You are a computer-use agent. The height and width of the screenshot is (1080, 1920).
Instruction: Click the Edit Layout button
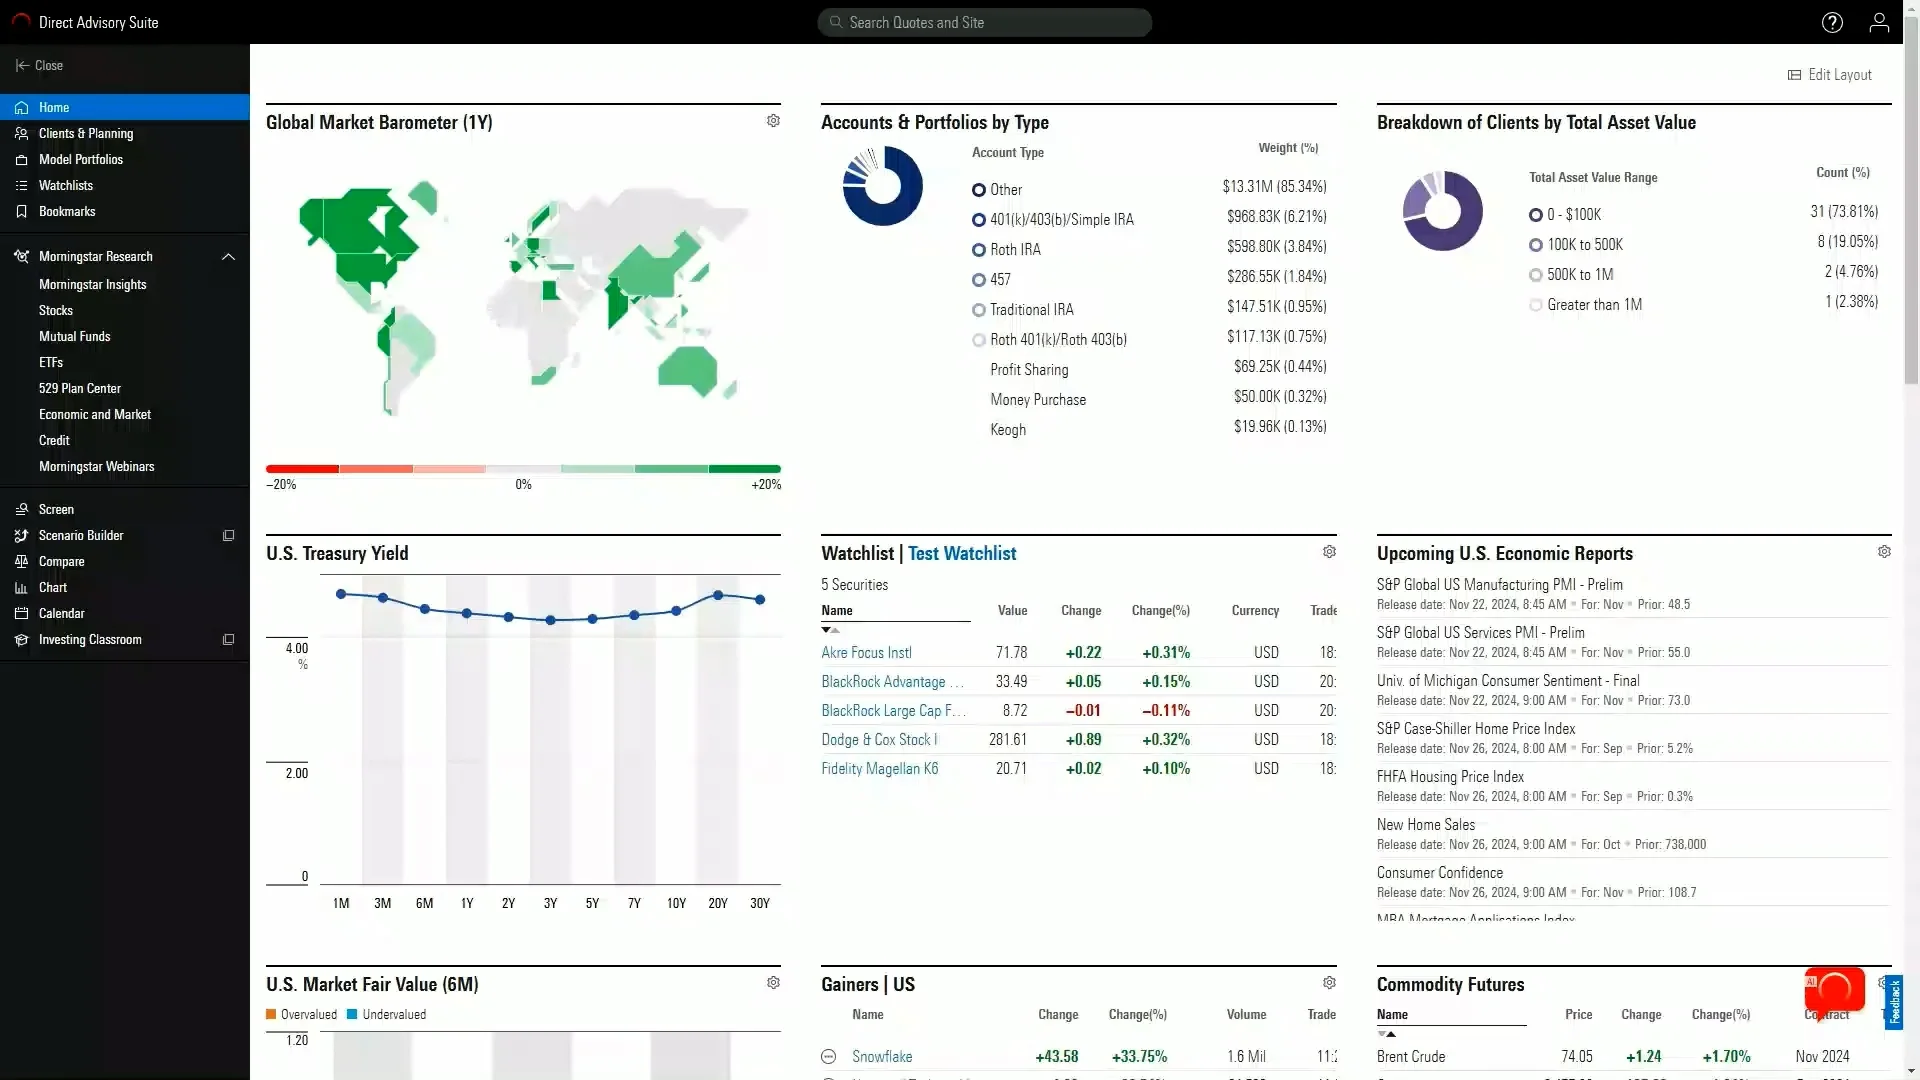(1830, 75)
